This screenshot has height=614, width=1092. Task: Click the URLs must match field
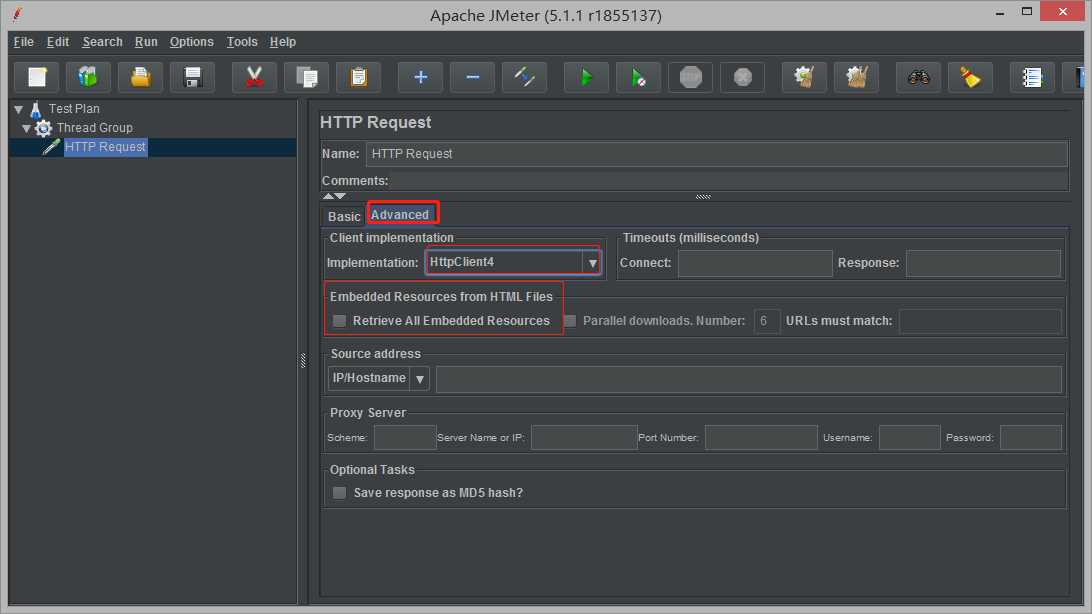981,321
